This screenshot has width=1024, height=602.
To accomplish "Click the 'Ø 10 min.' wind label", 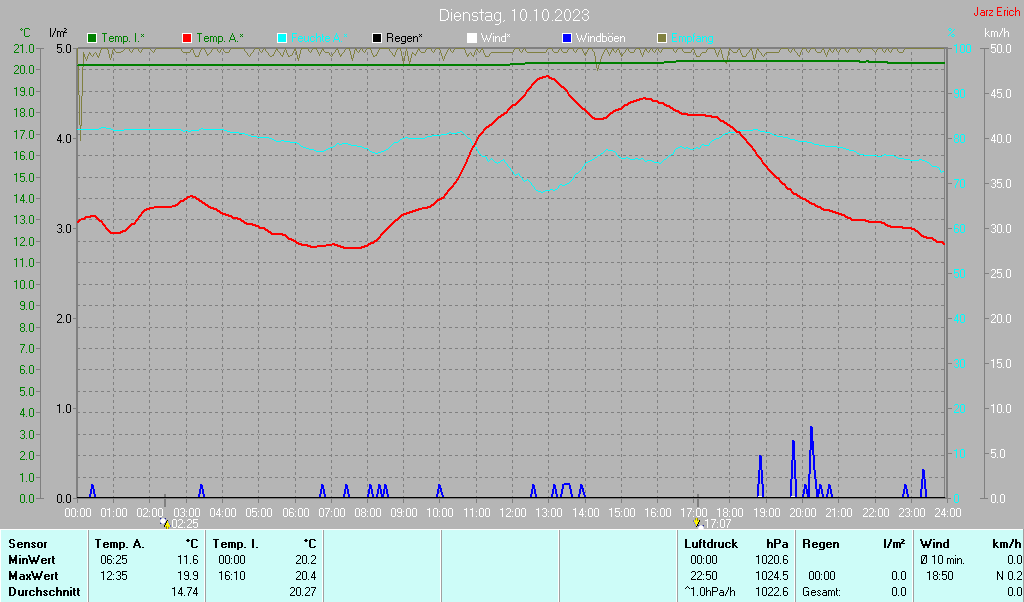I will coord(942,560).
